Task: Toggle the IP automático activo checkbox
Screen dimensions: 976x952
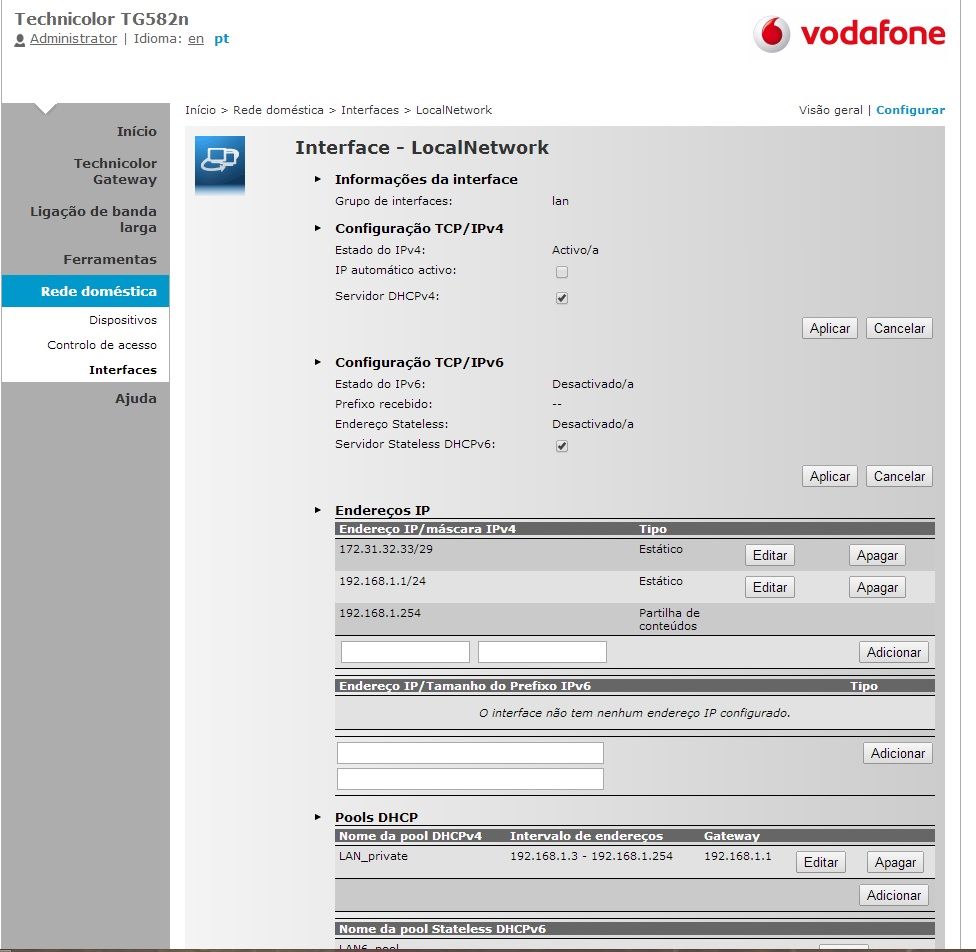Action: (x=562, y=272)
